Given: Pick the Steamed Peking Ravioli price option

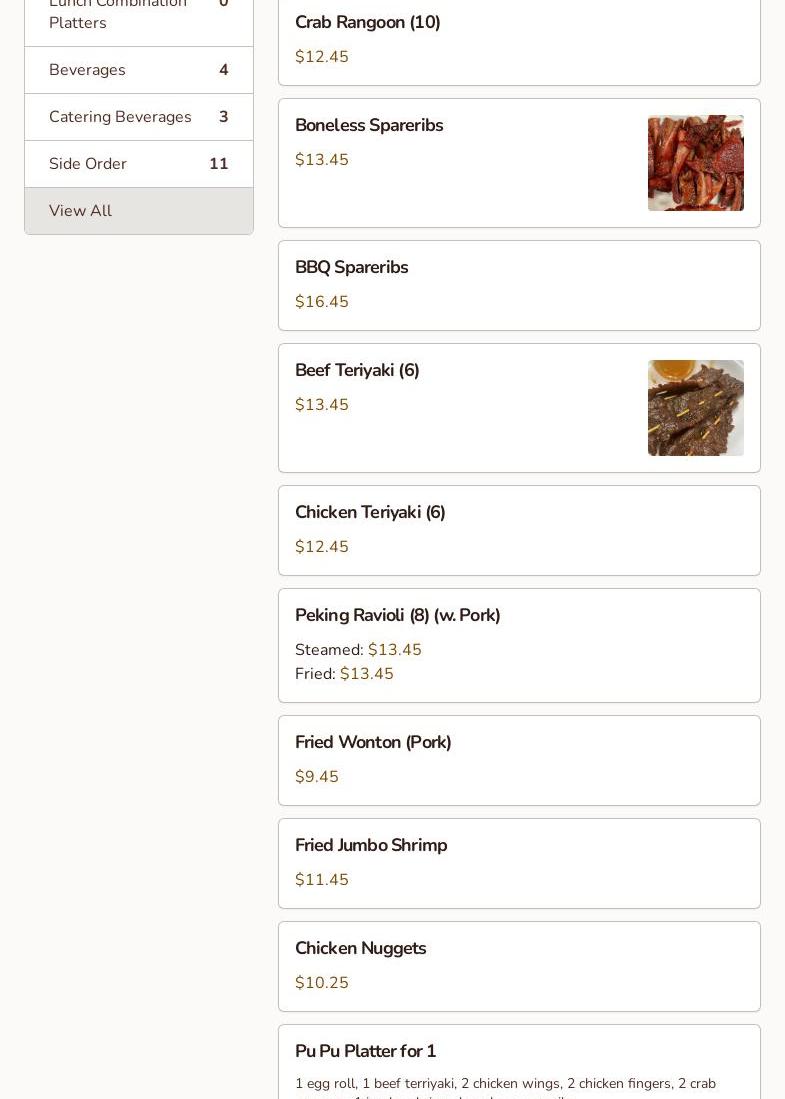Looking at the screenshot, I should coord(359,650).
